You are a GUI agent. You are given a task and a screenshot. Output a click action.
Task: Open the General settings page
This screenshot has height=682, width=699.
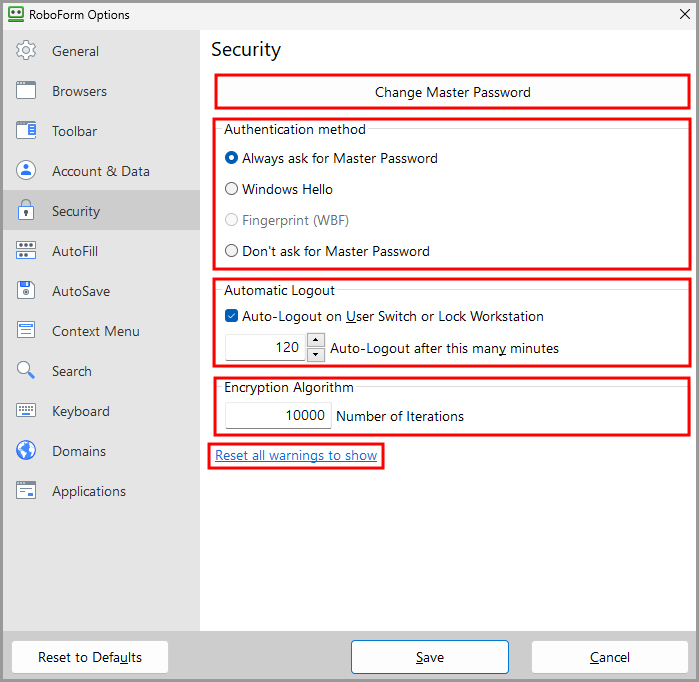coord(102,51)
